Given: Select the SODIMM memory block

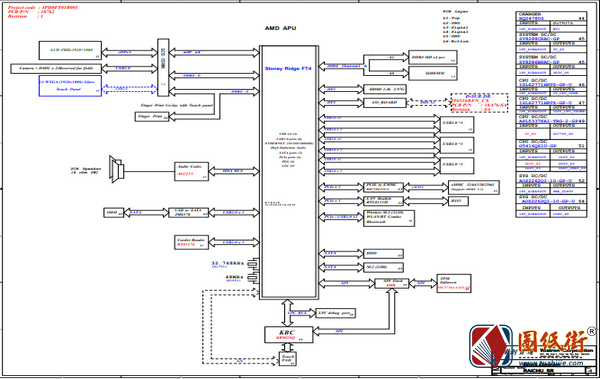Looking at the screenshot, I should [433, 73].
